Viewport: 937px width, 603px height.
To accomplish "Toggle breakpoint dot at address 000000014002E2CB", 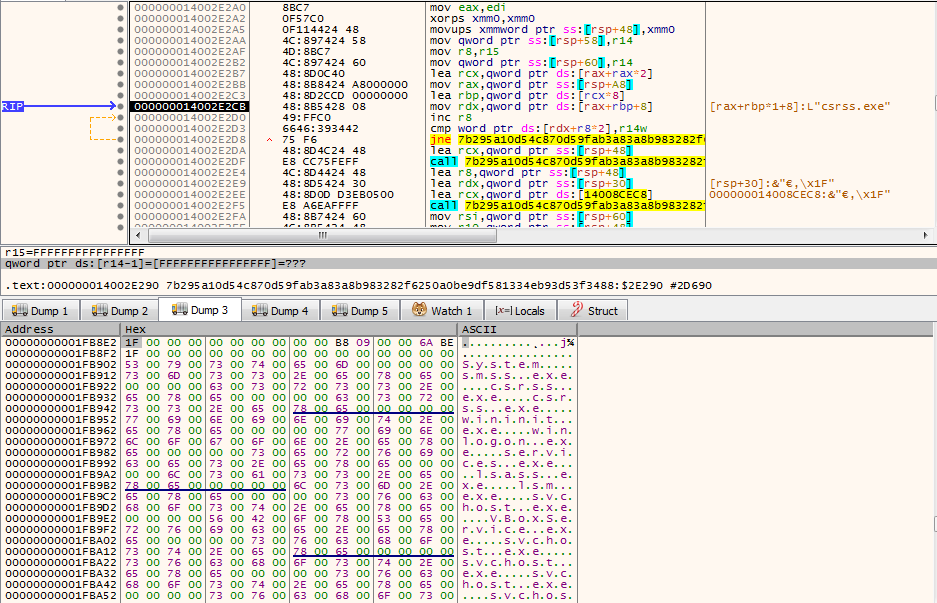I will tap(121, 106).
